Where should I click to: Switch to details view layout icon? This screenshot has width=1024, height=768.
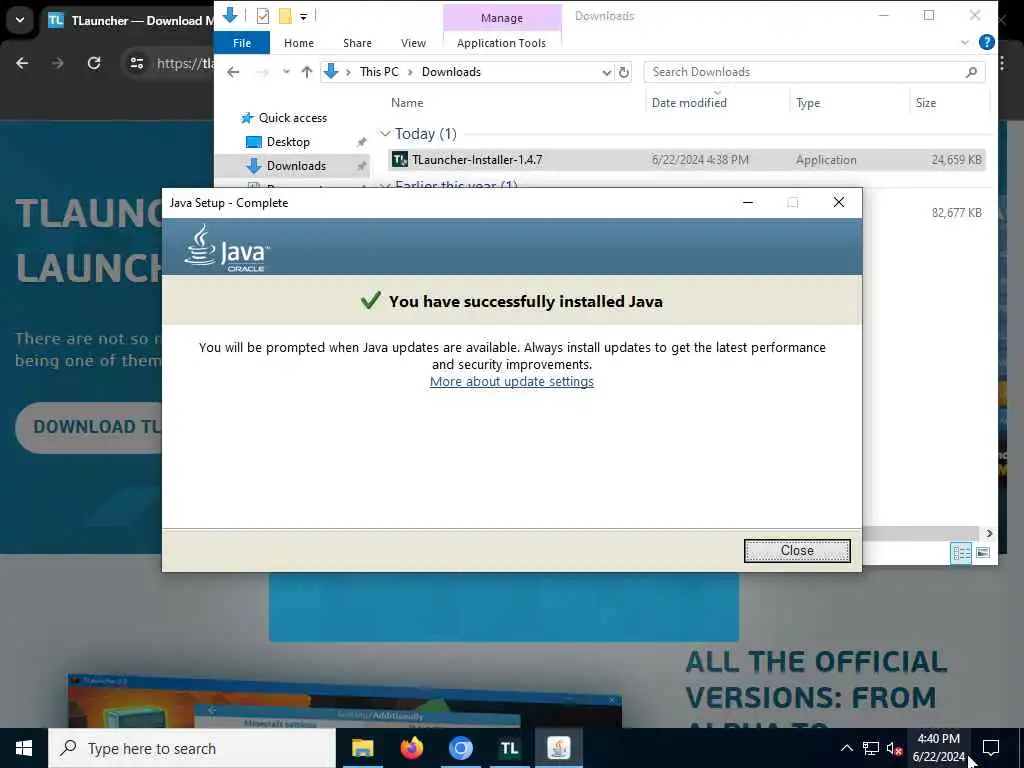pyautogui.click(x=961, y=553)
